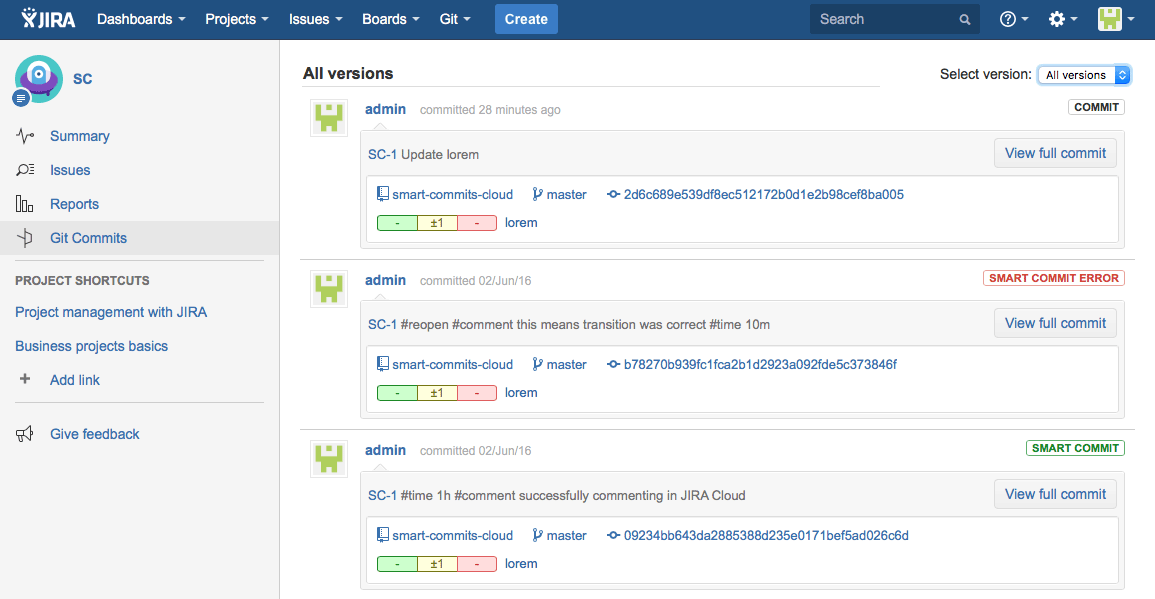Click the green SMART COMMIT badge

click(x=1075, y=448)
